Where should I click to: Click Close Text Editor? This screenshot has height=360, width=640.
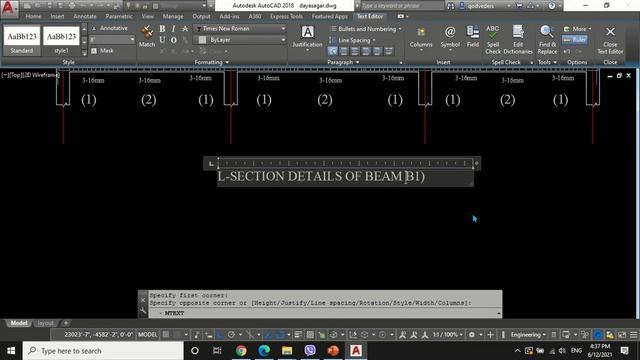[610, 39]
